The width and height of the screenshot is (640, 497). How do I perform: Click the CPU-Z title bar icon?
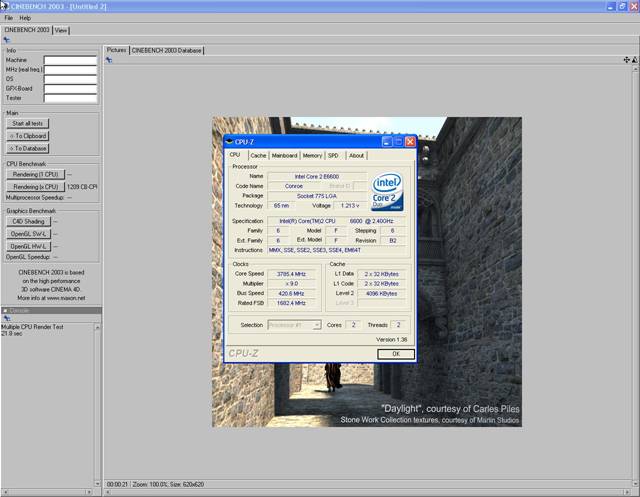[x=229, y=142]
